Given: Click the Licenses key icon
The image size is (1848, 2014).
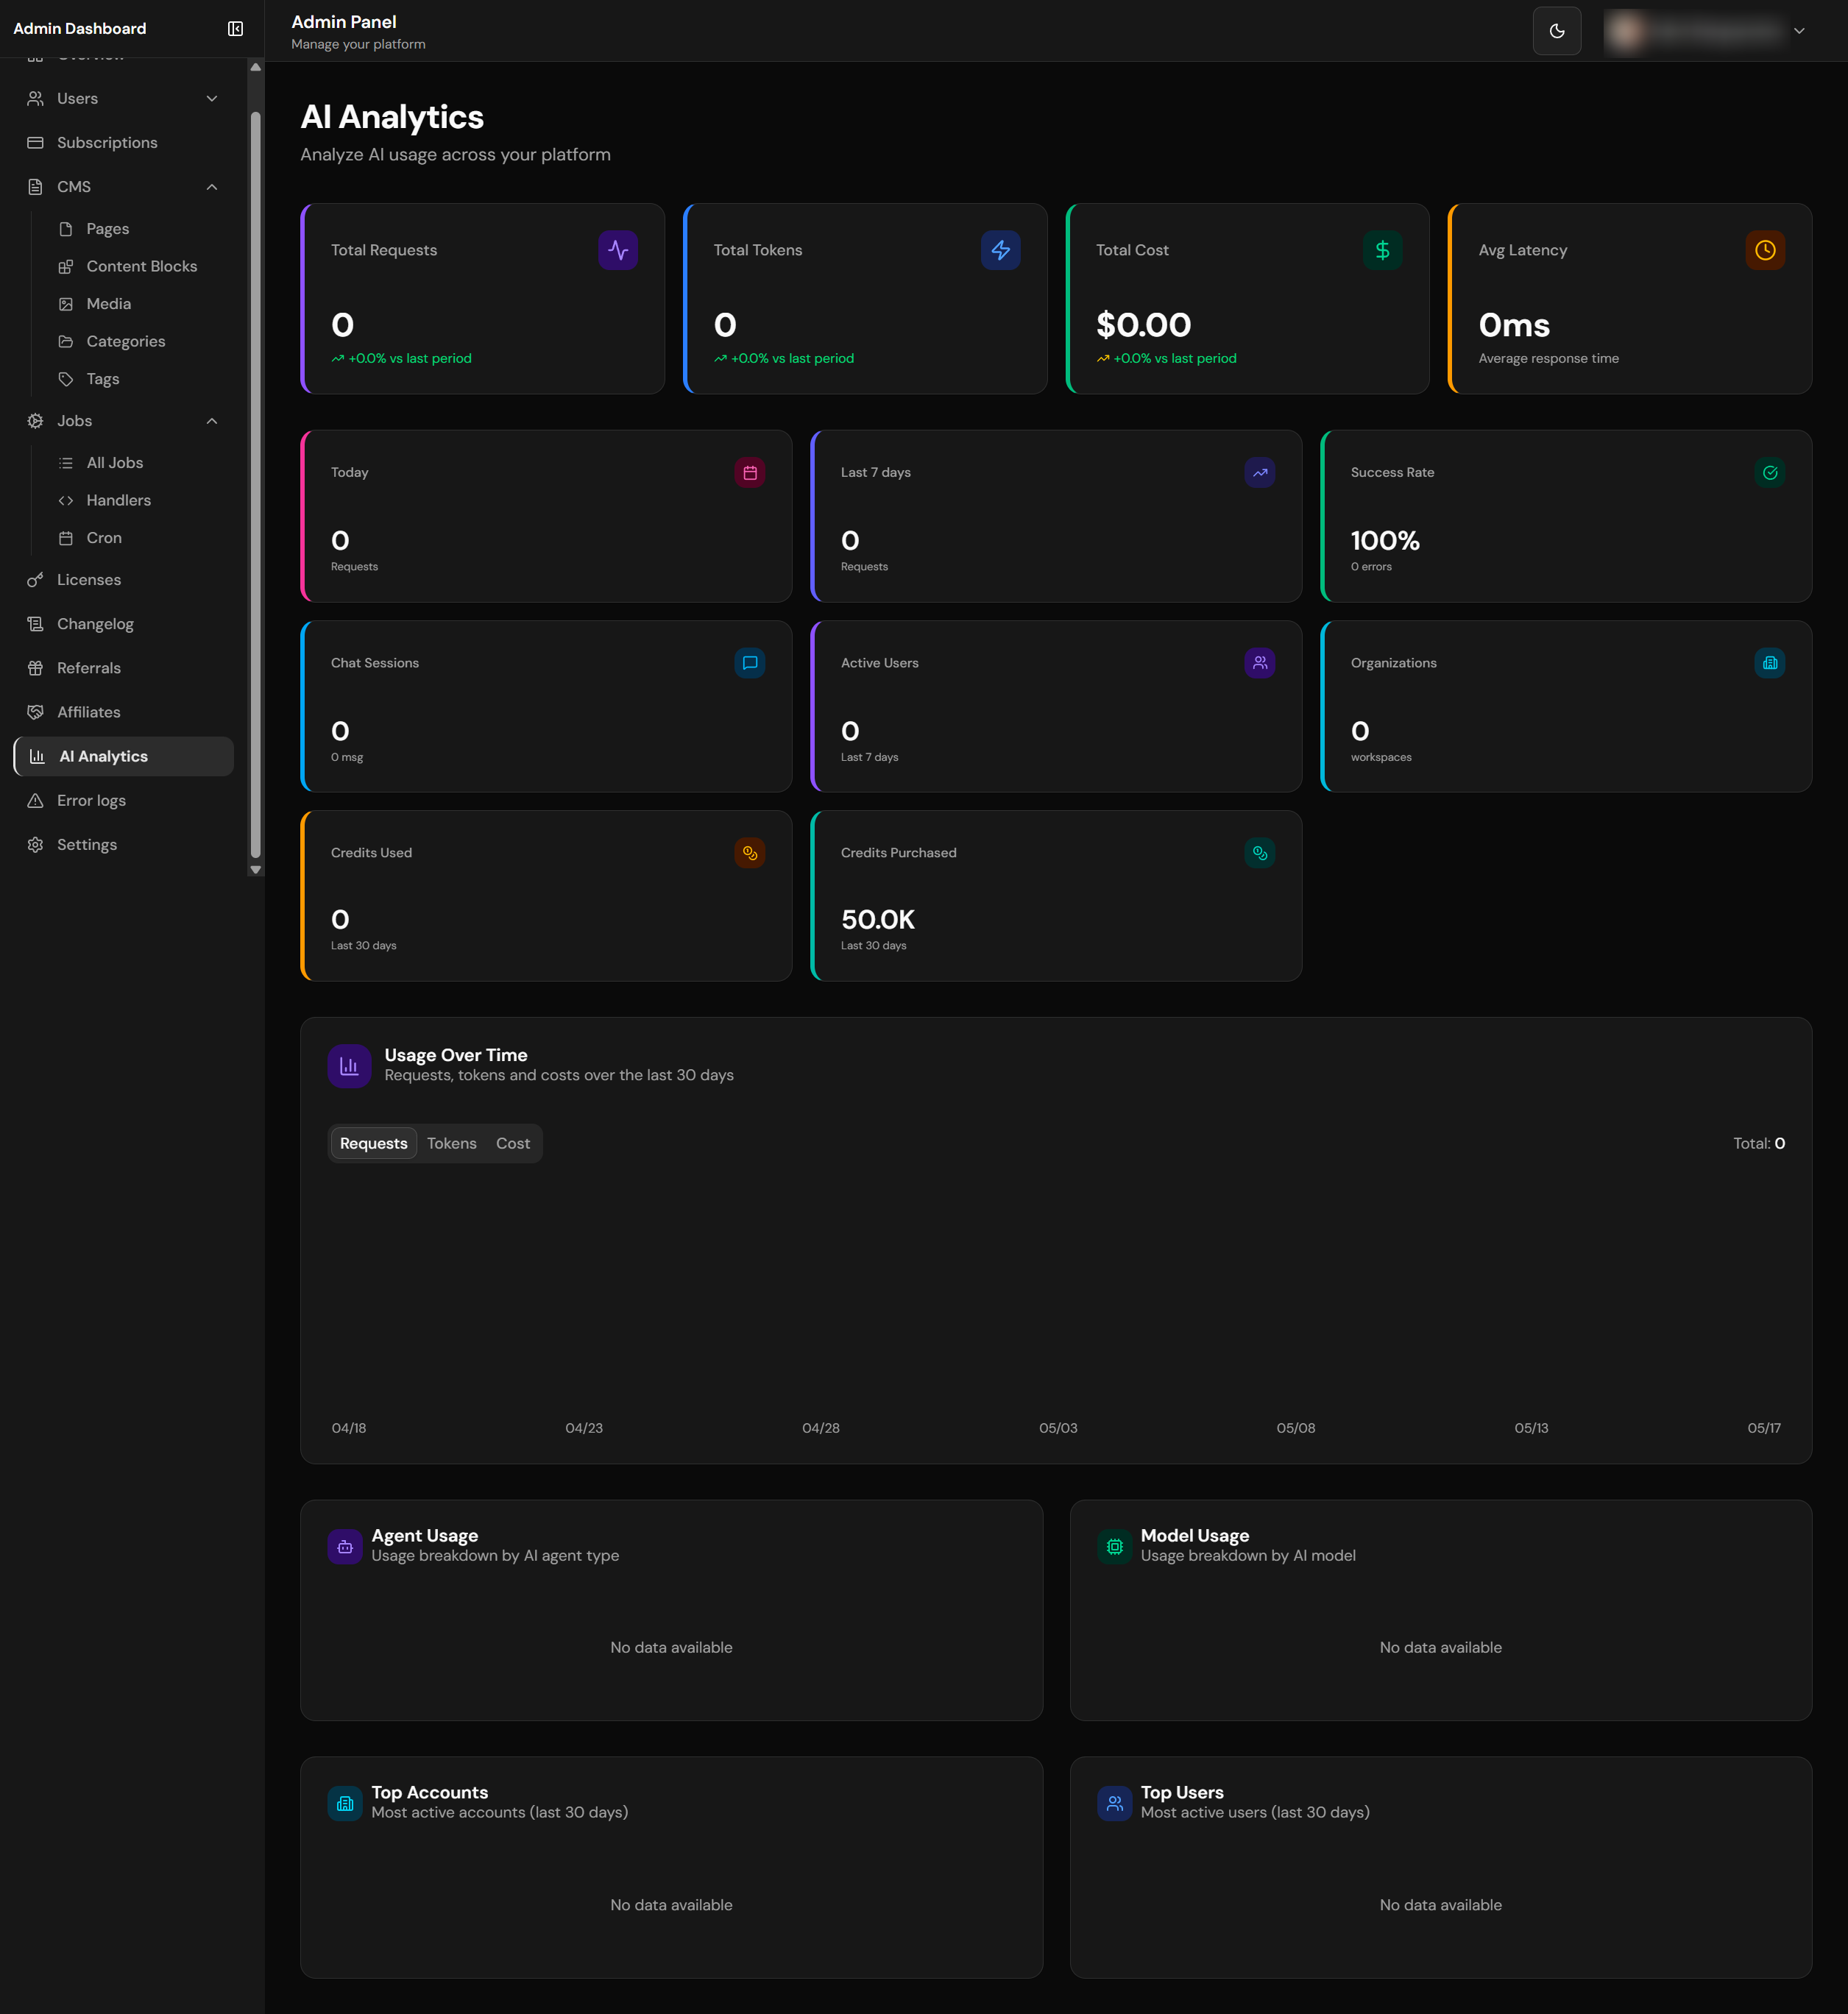Looking at the screenshot, I should tap(35, 580).
